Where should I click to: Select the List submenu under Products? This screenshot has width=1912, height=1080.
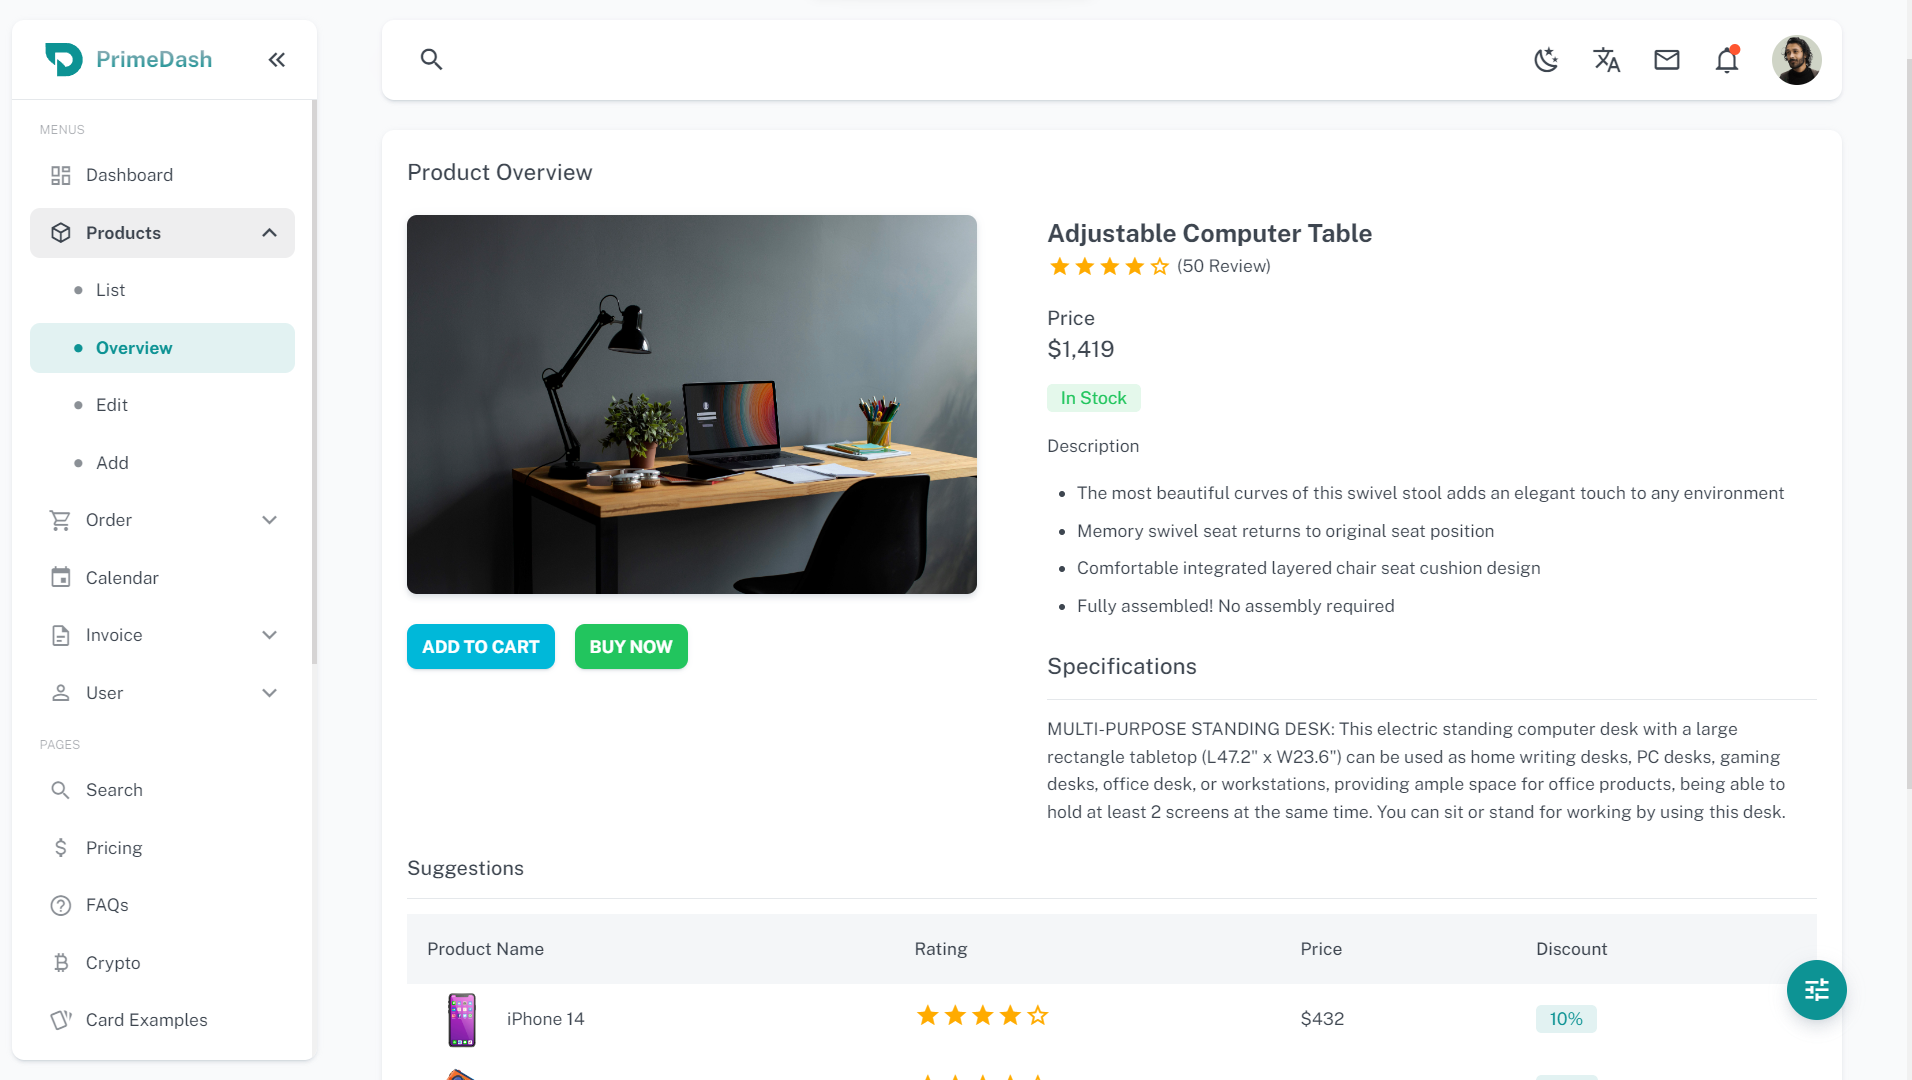pyautogui.click(x=110, y=290)
